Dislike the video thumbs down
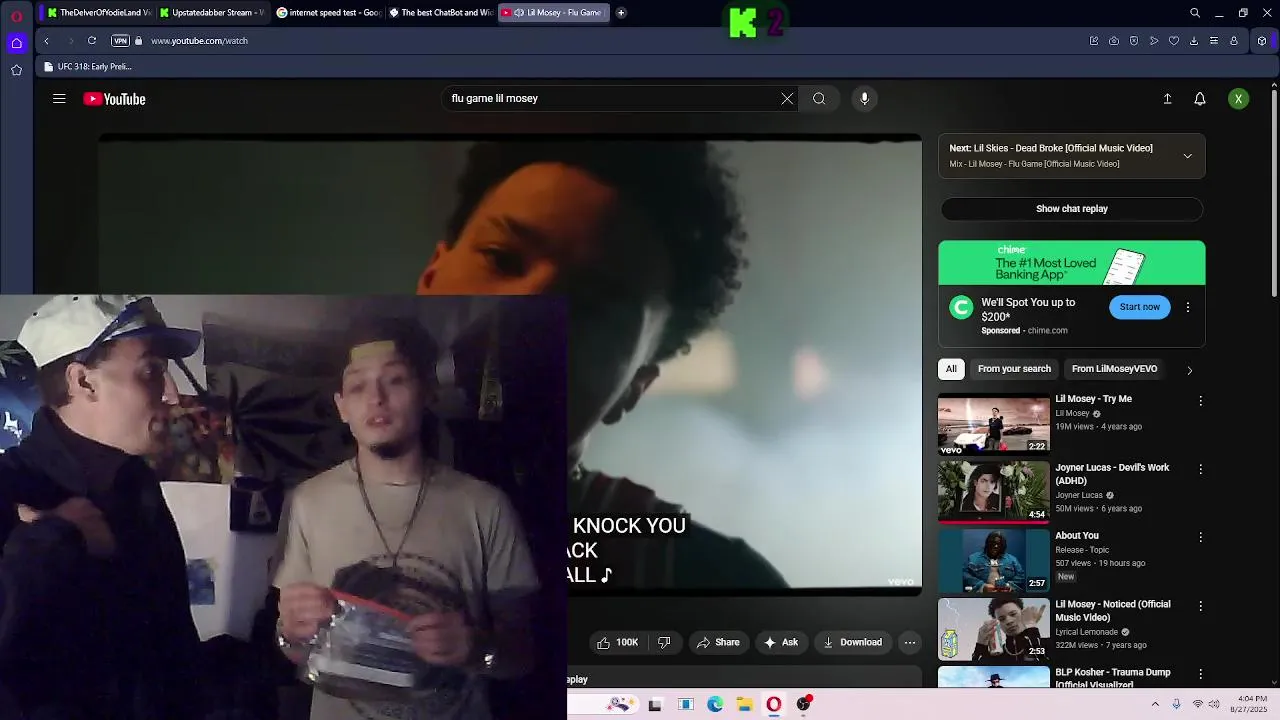The width and height of the screenshot is (1280, 720). click(x=664, y=643)
